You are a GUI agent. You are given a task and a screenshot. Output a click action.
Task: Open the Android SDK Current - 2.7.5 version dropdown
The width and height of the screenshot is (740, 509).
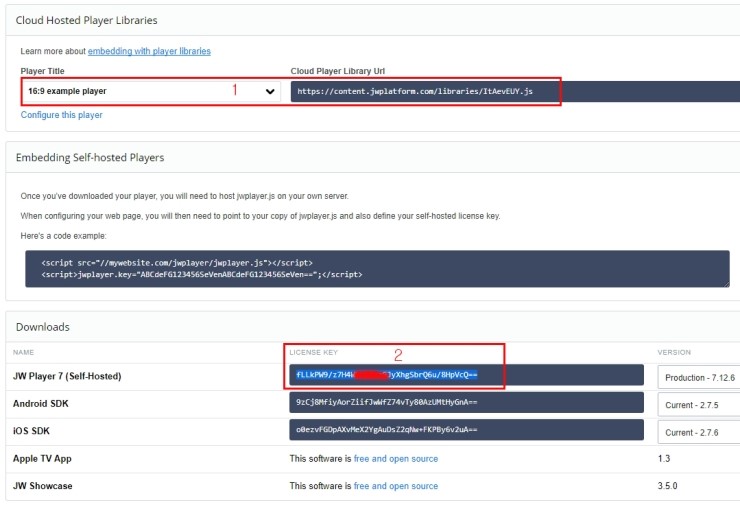698,405
